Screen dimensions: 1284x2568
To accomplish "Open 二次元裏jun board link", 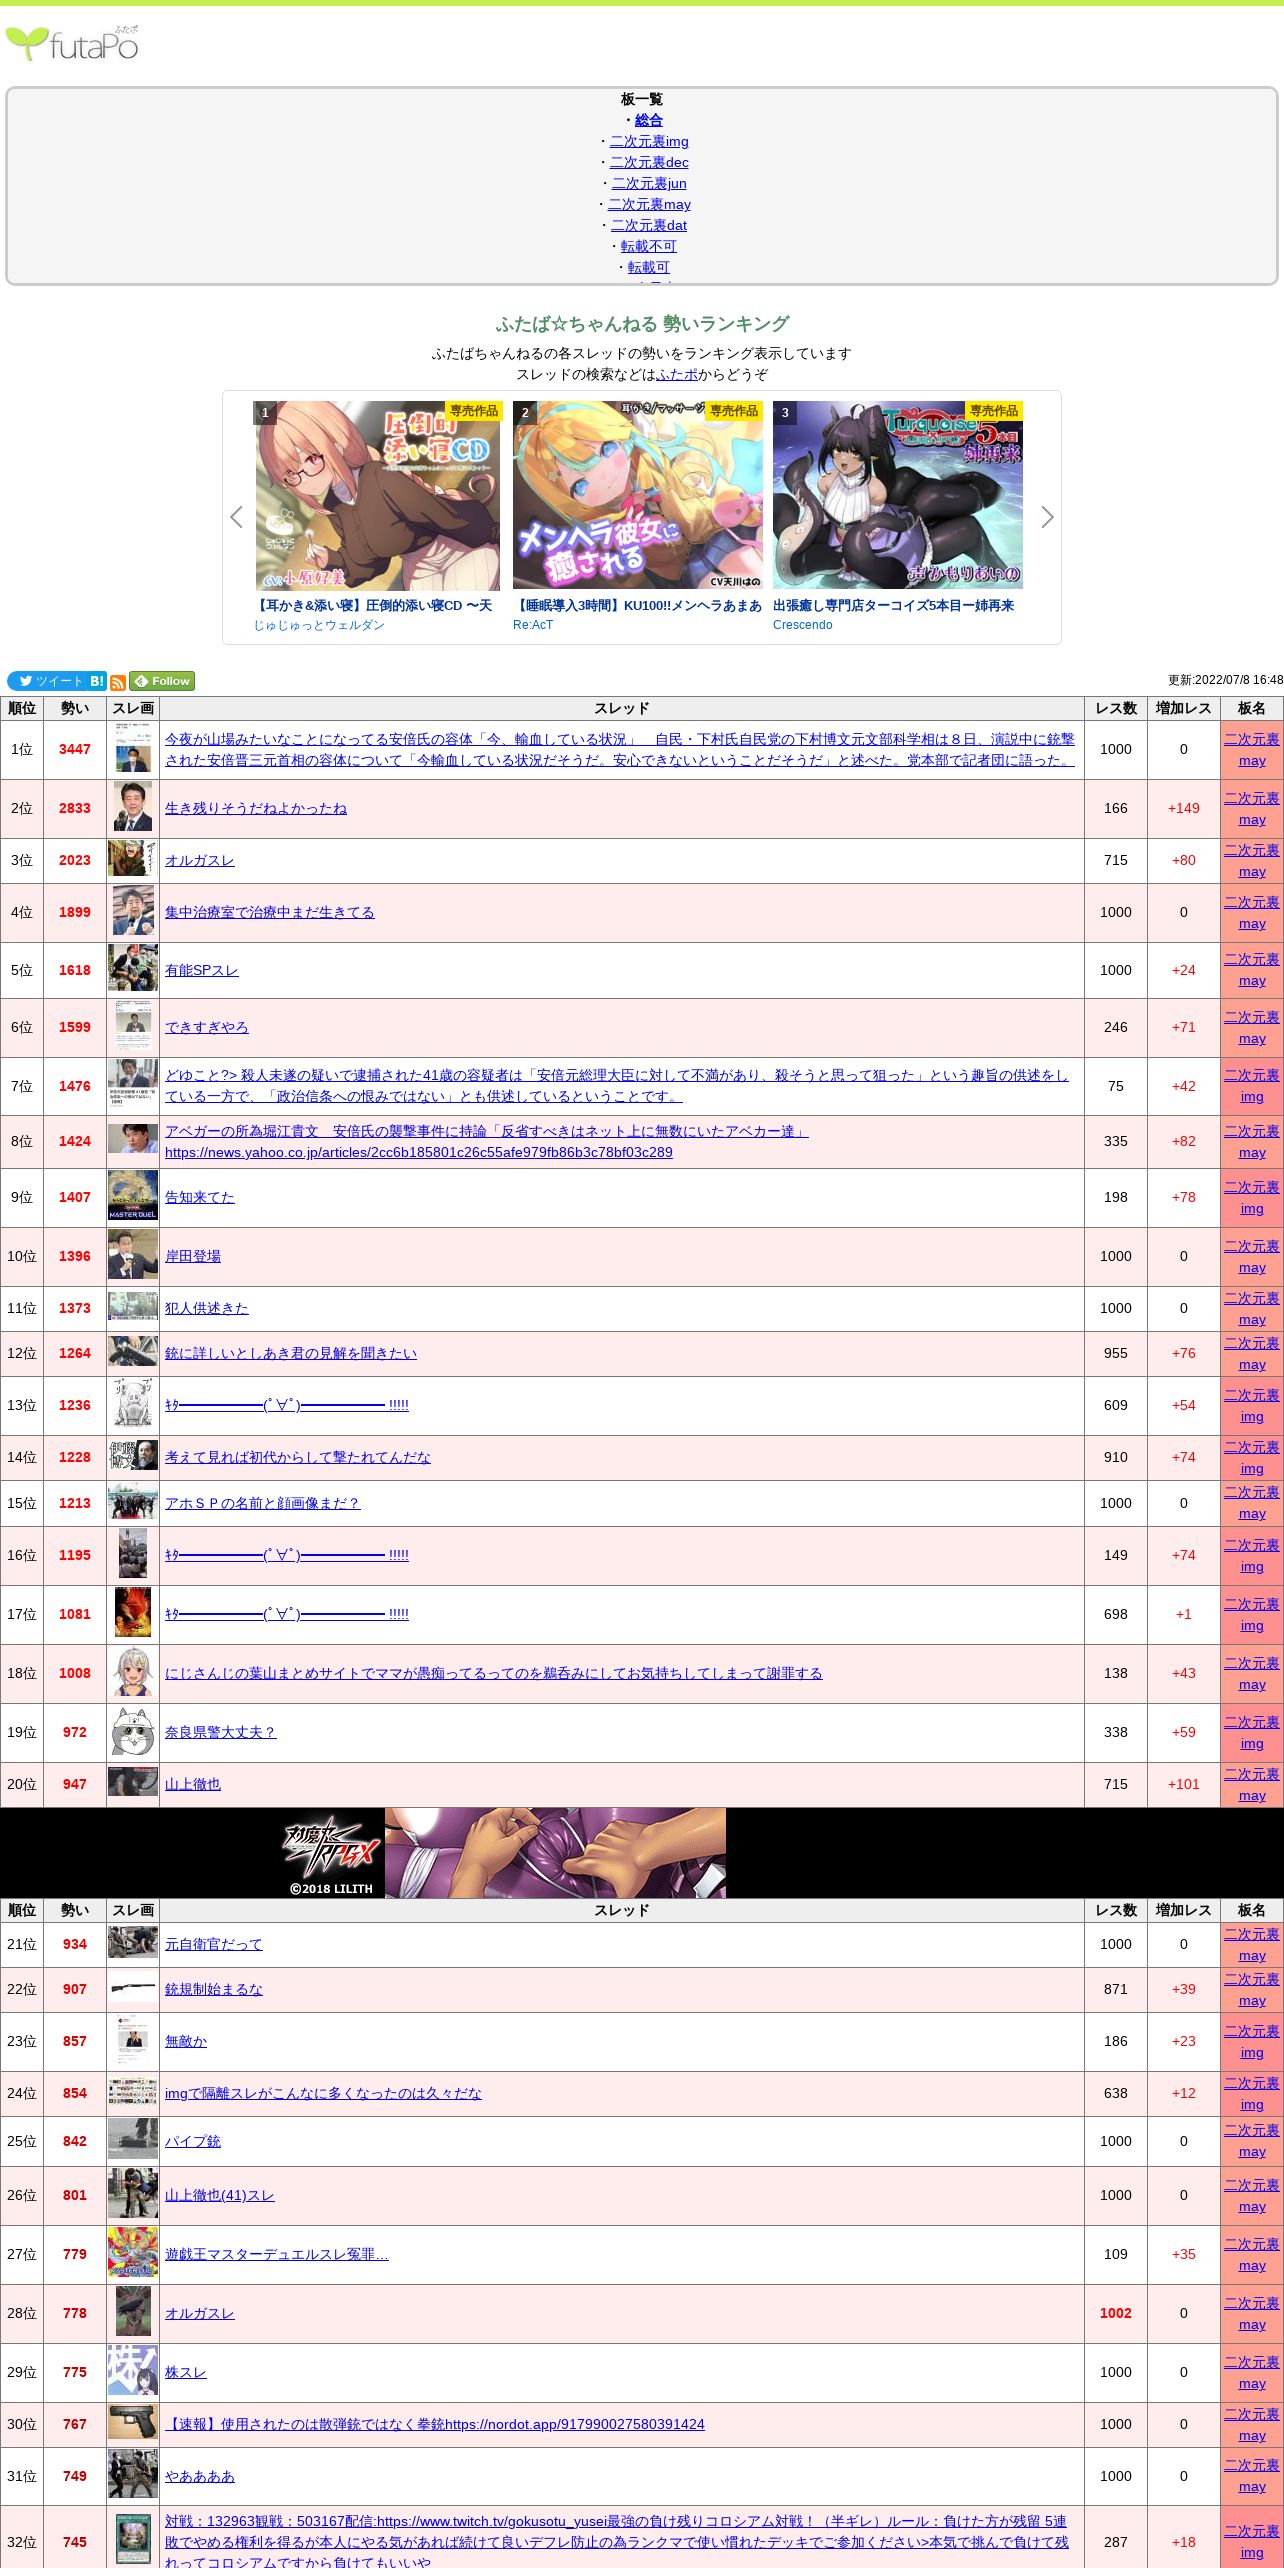I will coord(649,183).
